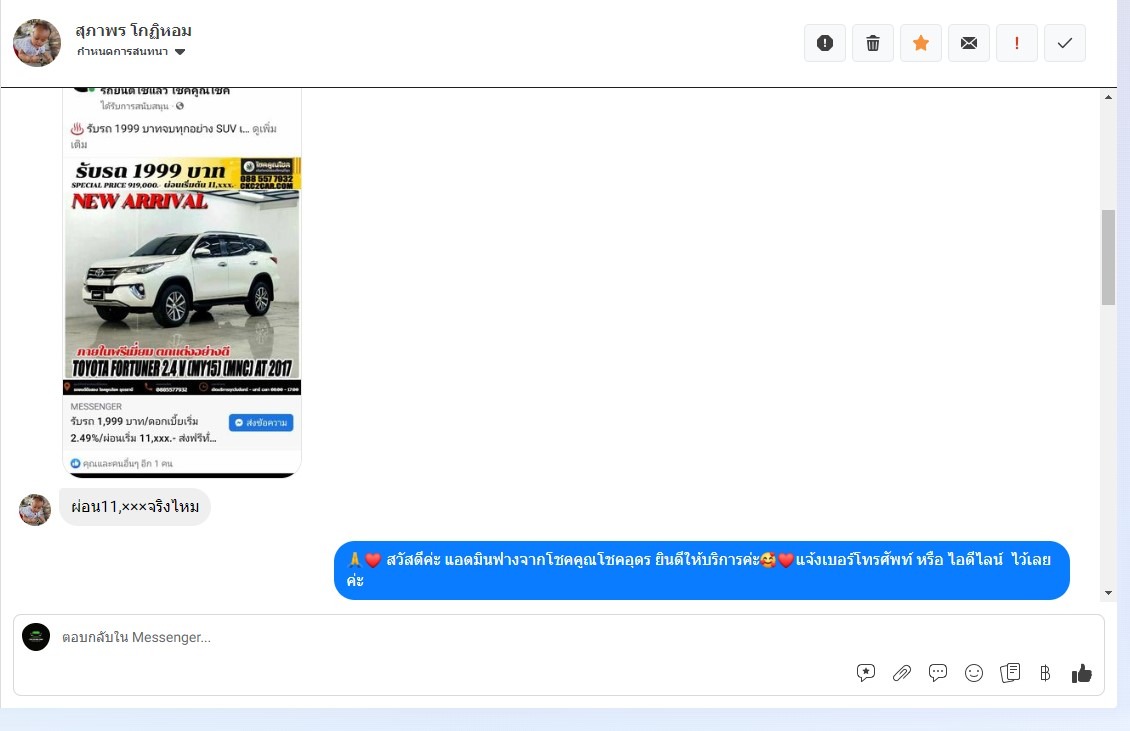Attach a file with paperclip icon
This screenshot has height=731, width=1130.
tap(902, 673)
